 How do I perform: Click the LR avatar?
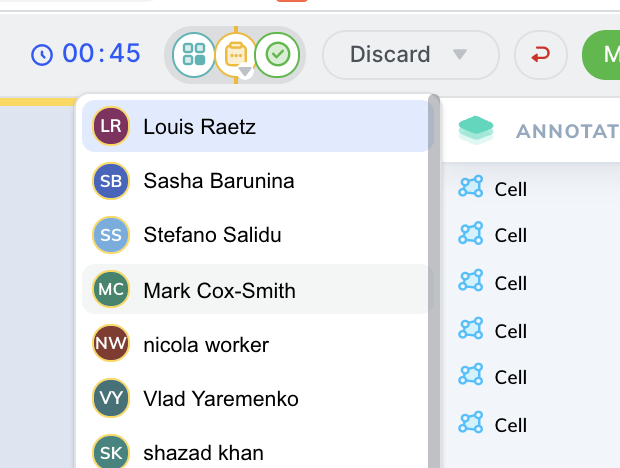tap(111, 126)
